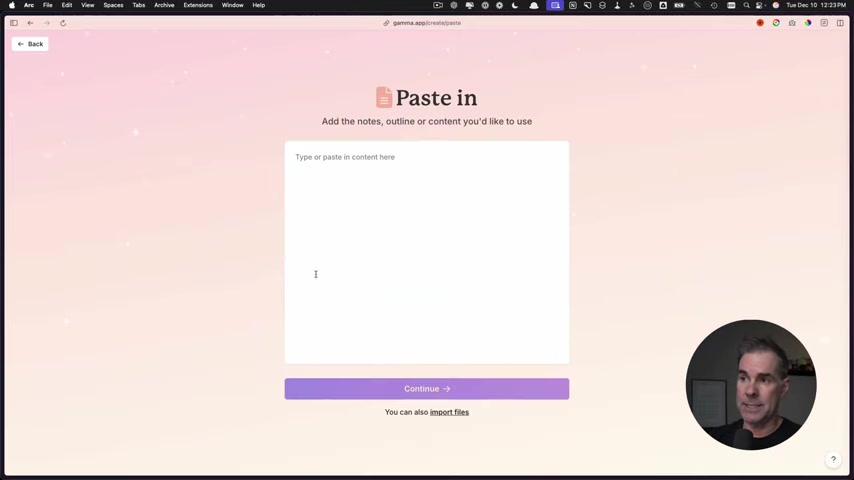Open the Tabs menu

(139, 5)
